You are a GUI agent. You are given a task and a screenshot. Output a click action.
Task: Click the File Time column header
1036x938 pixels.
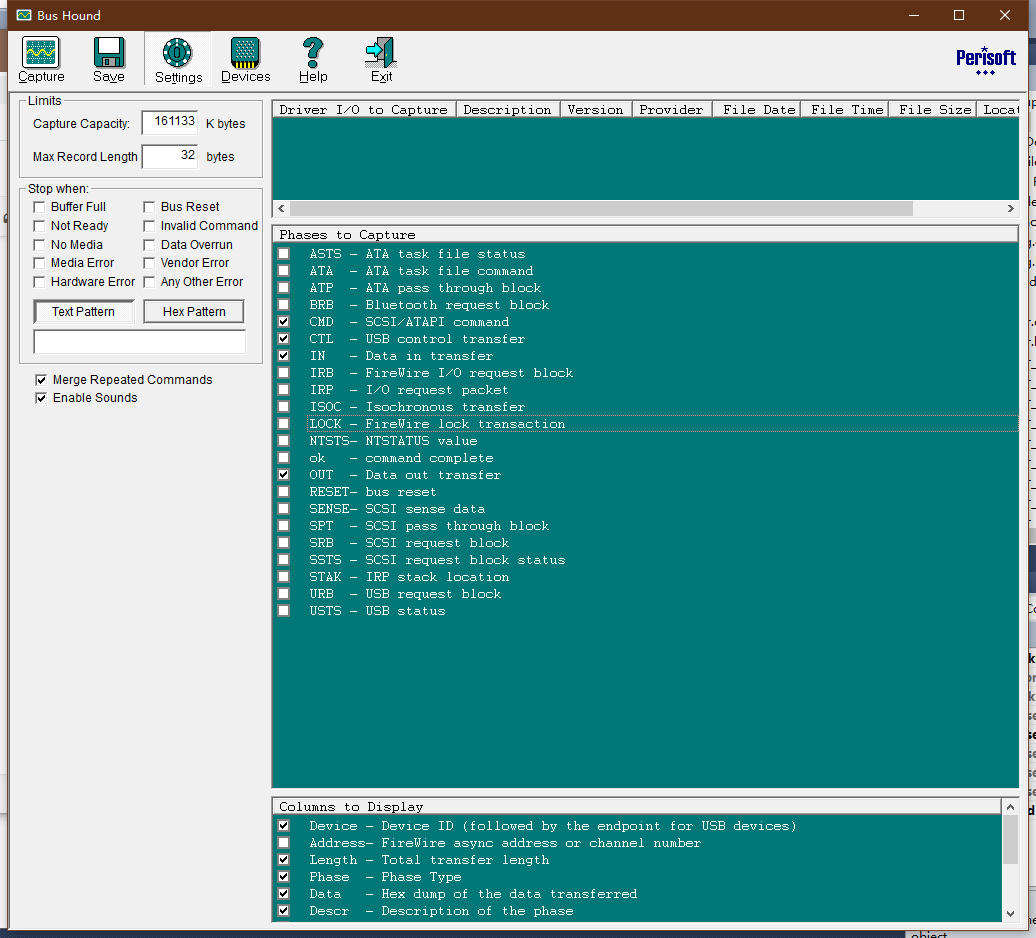tap(846, 110)
